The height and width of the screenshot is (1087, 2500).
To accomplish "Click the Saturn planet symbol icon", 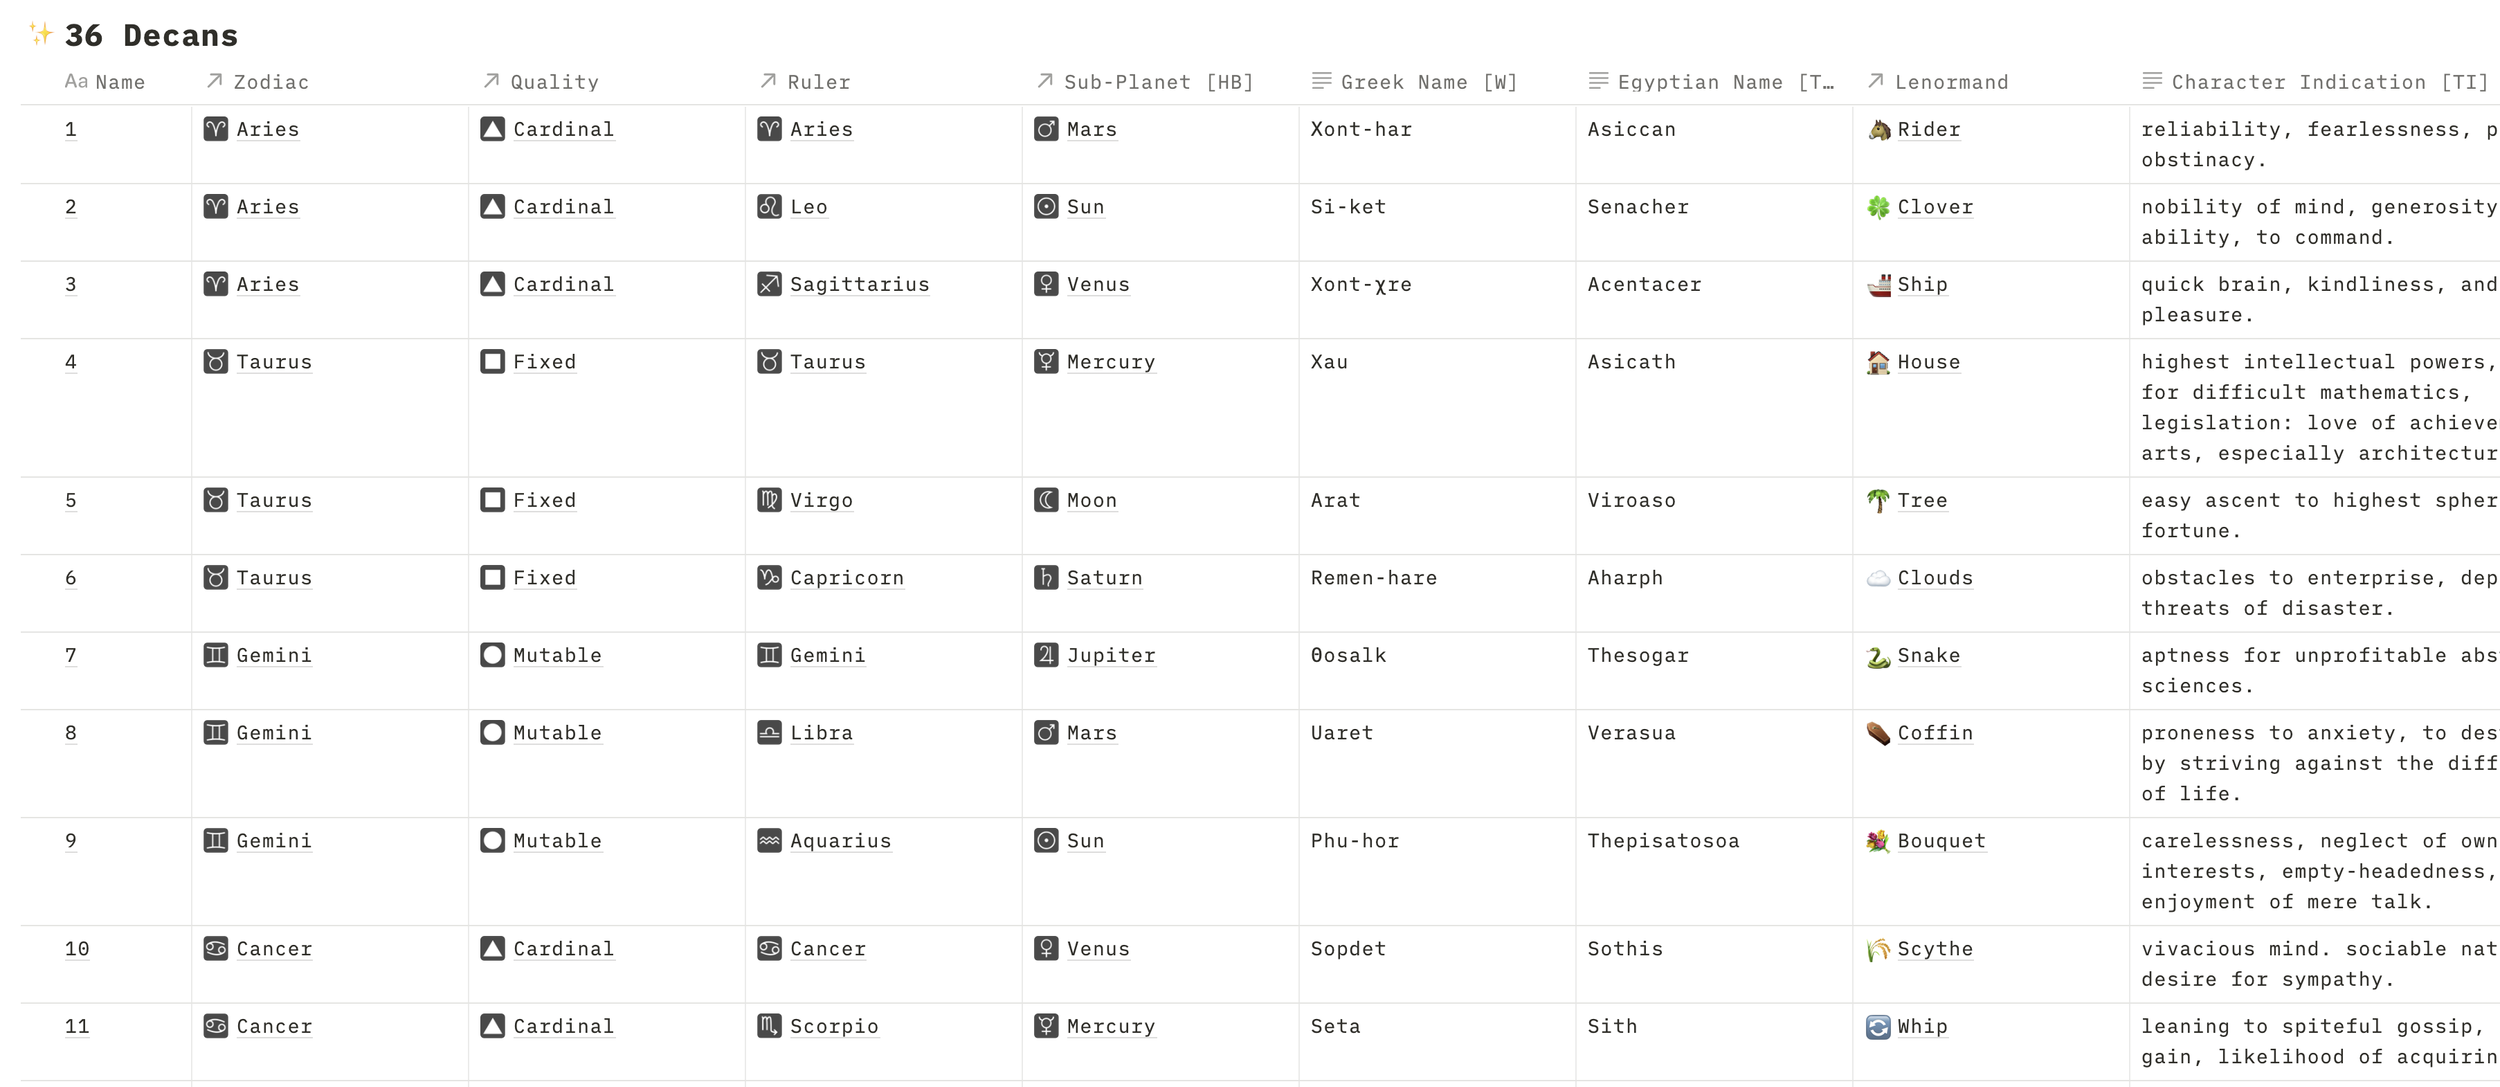I will [x=1045, y=578].
